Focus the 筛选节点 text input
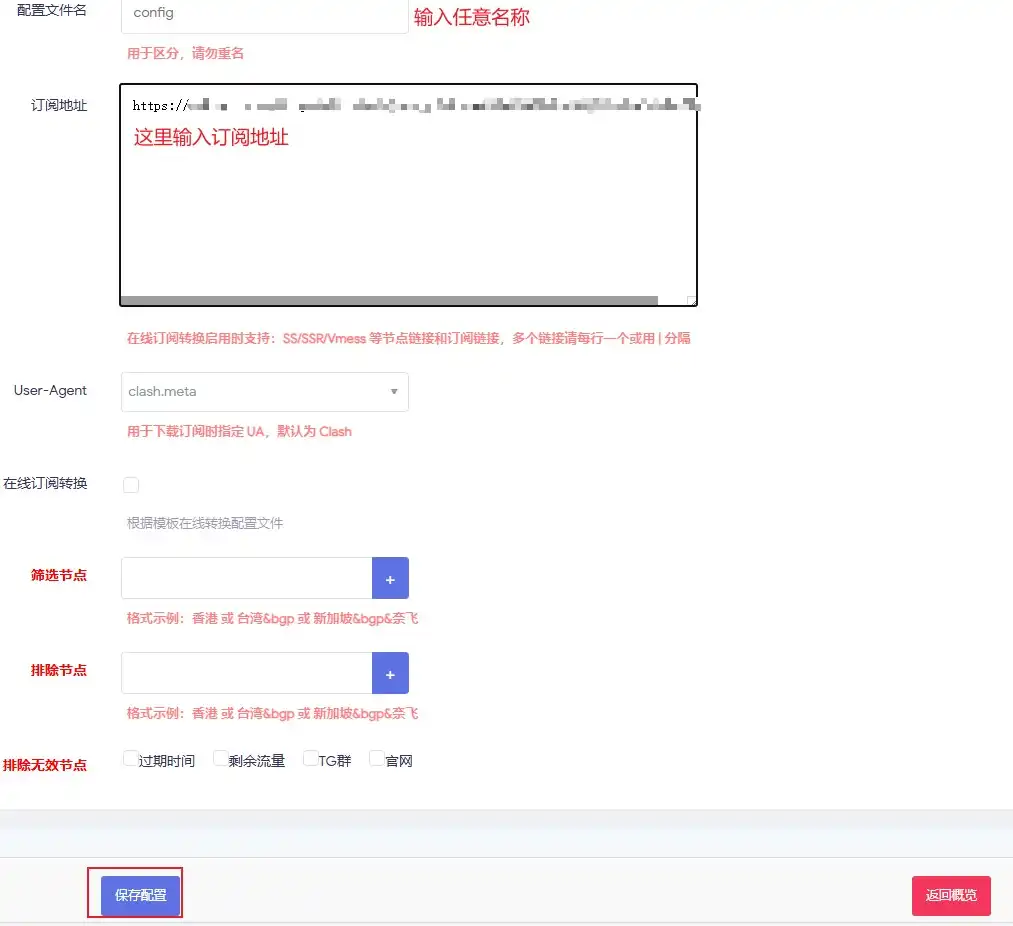The image size is (1013, 926). point(246,578)
